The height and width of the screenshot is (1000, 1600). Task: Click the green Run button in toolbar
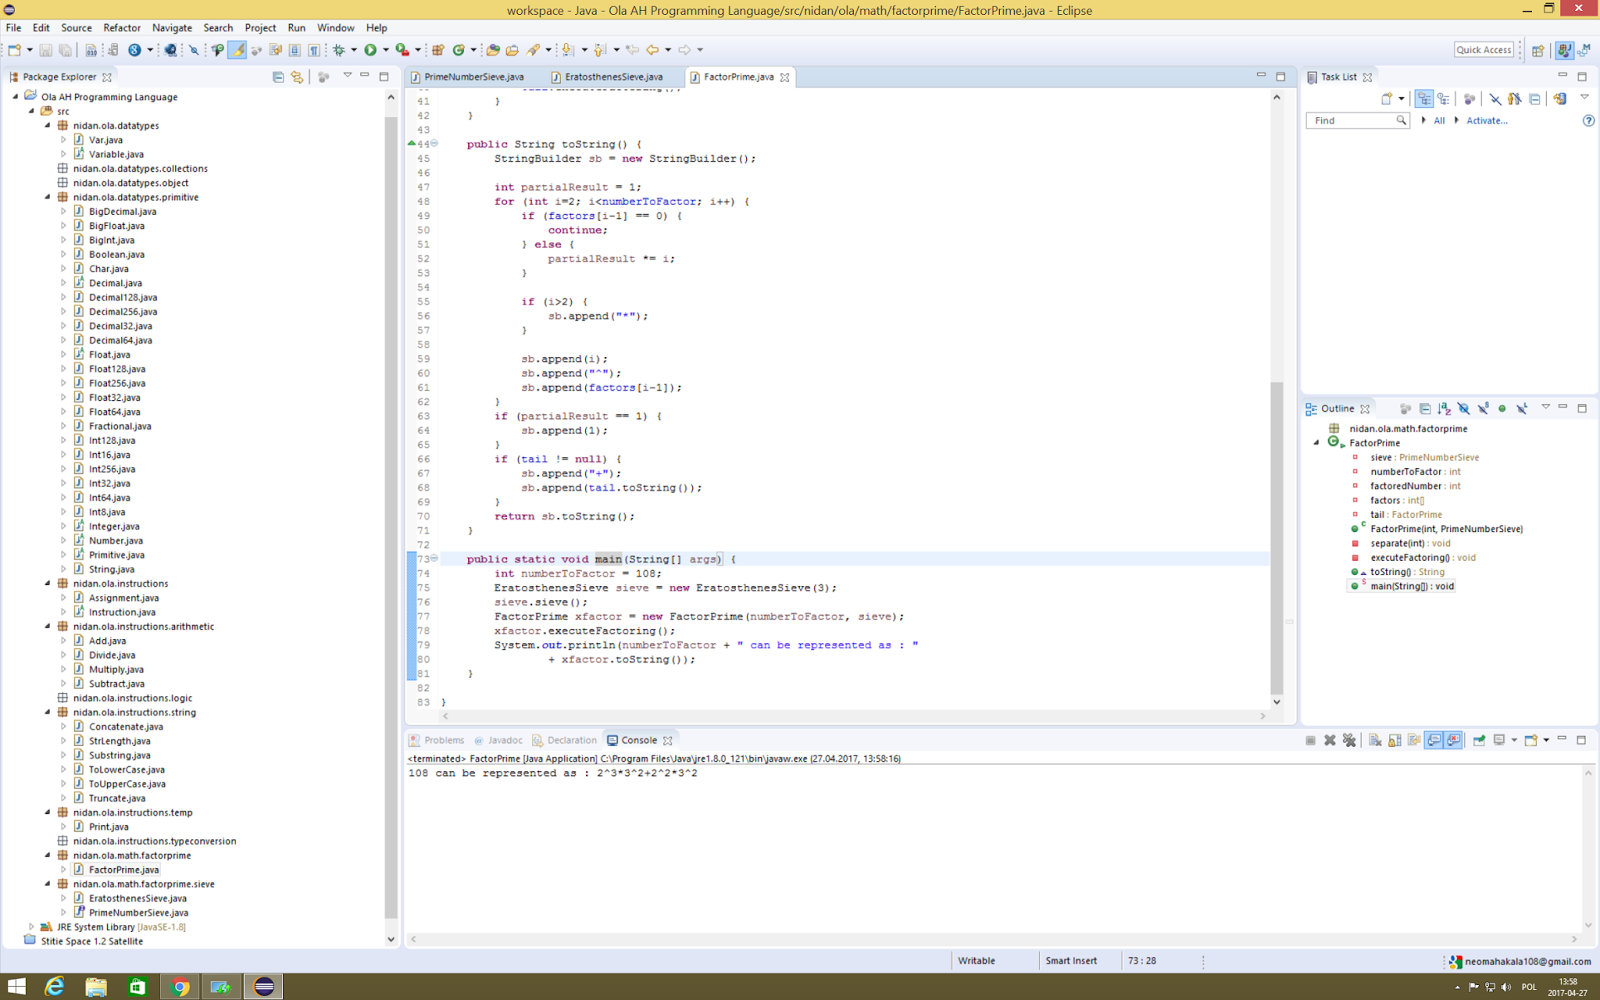[x=370, y=50]
